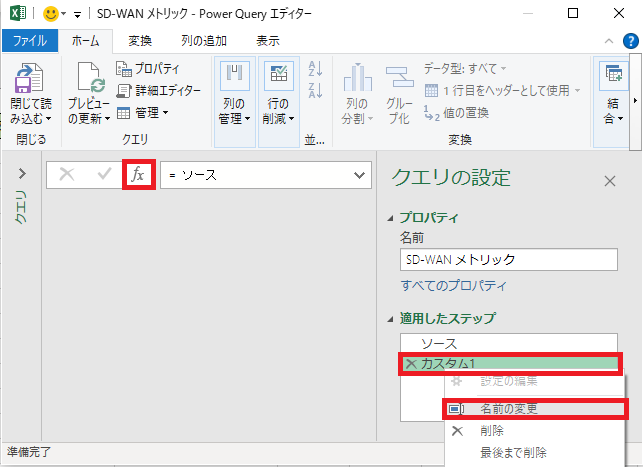Screen dimensions: 643x467
Task: Click the Close & Load icon
Action: [29, 79]
